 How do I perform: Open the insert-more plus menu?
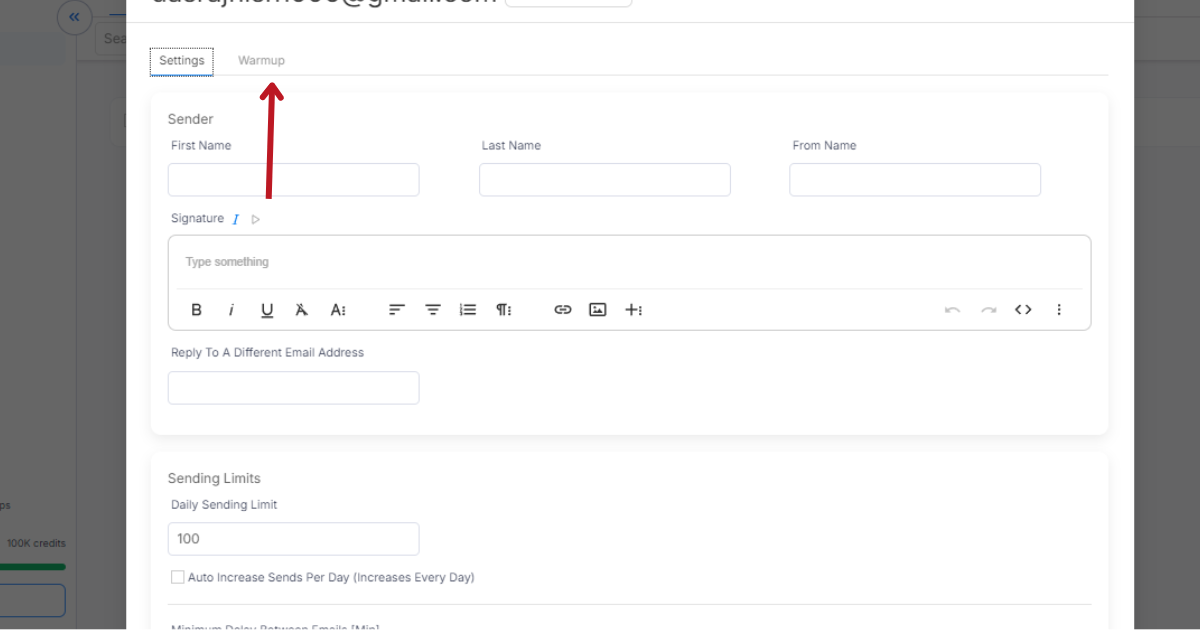coord(633,310)
